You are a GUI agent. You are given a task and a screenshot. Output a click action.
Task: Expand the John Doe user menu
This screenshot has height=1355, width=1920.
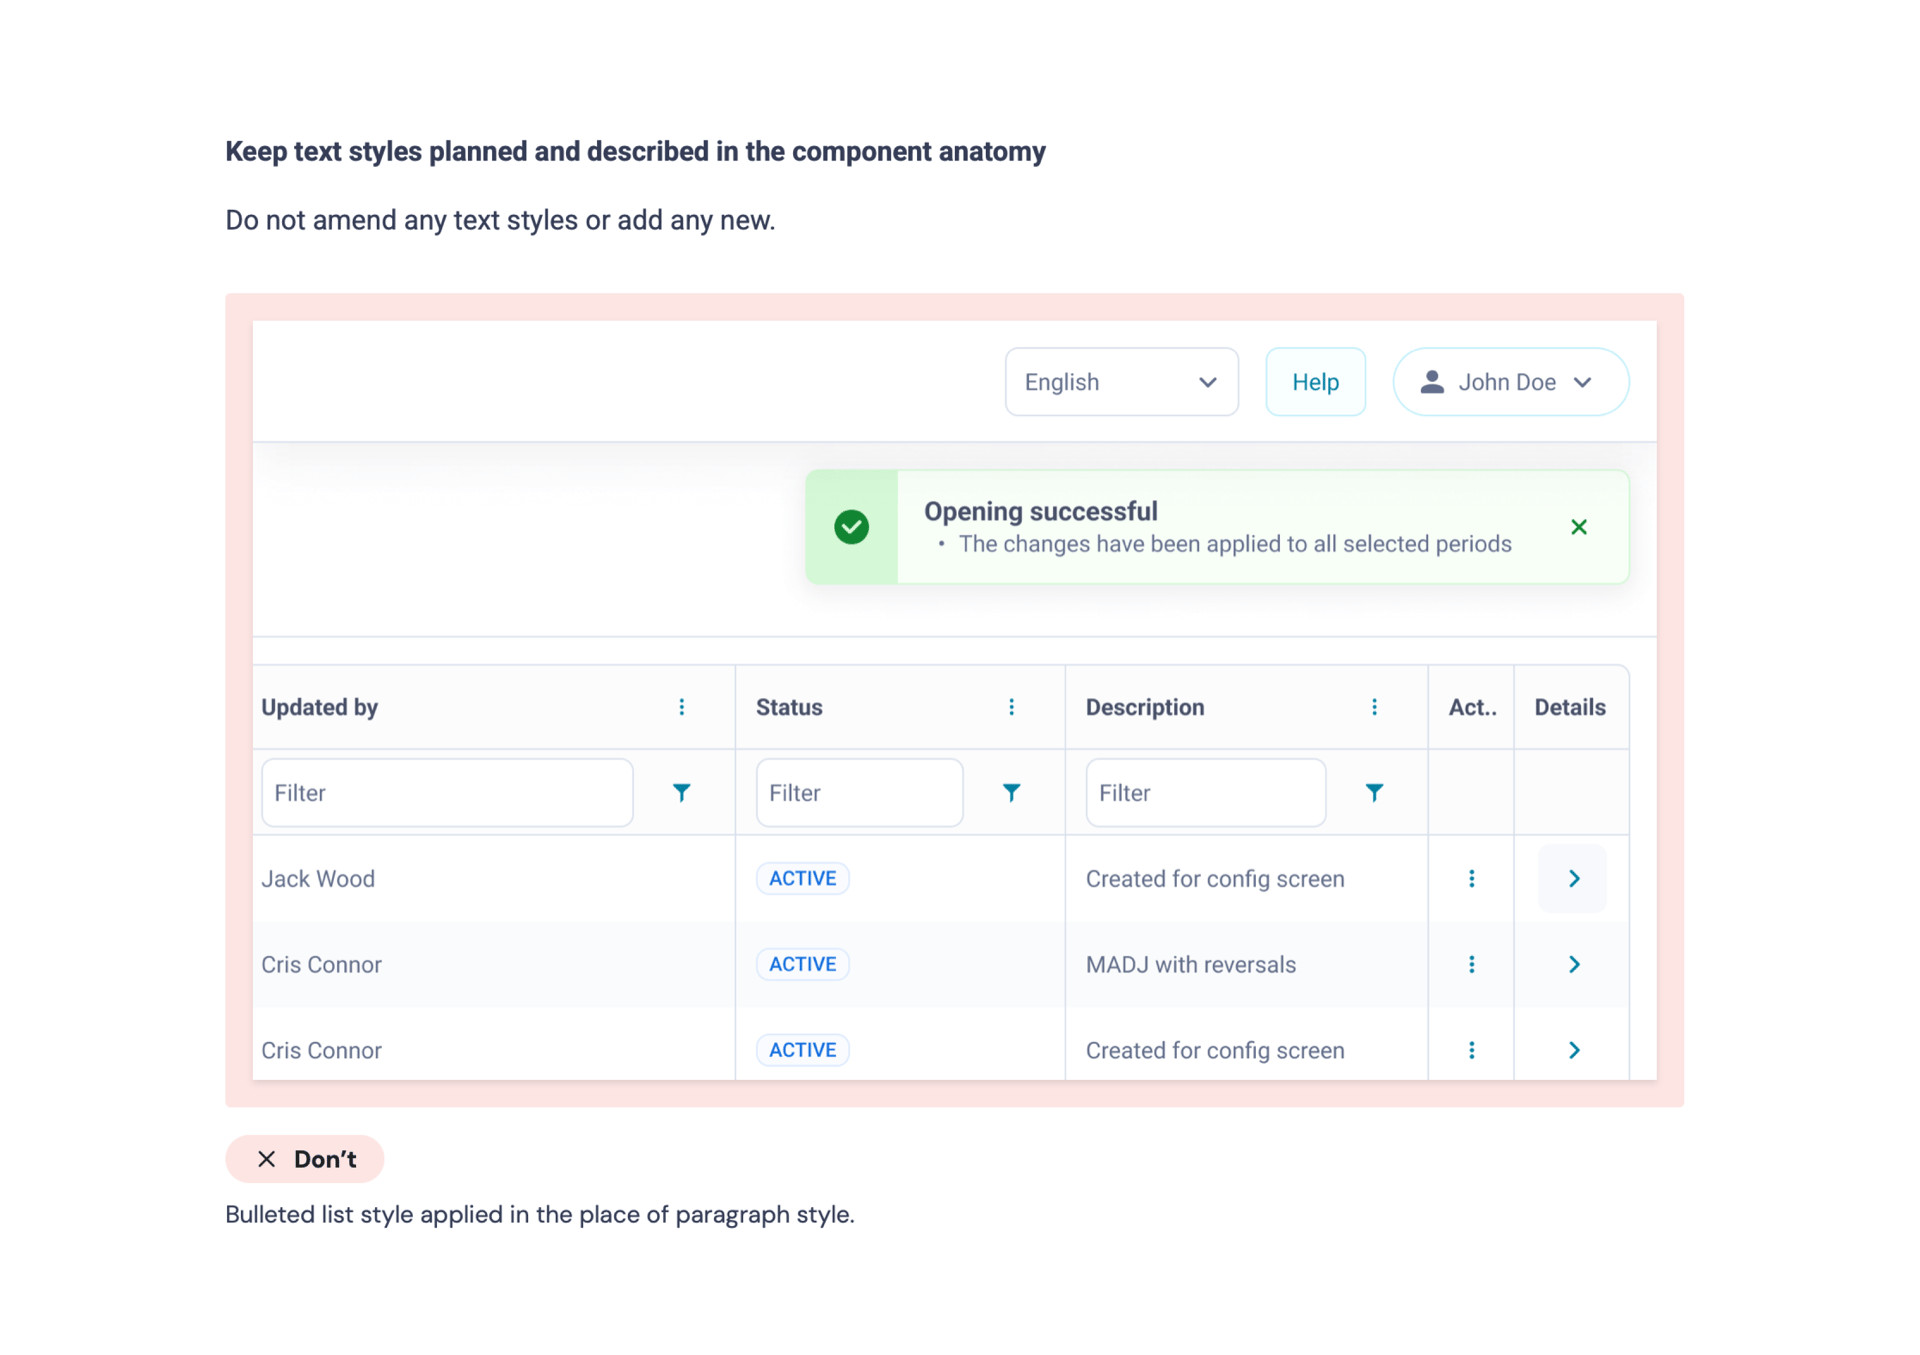(x=1510, y=382)
